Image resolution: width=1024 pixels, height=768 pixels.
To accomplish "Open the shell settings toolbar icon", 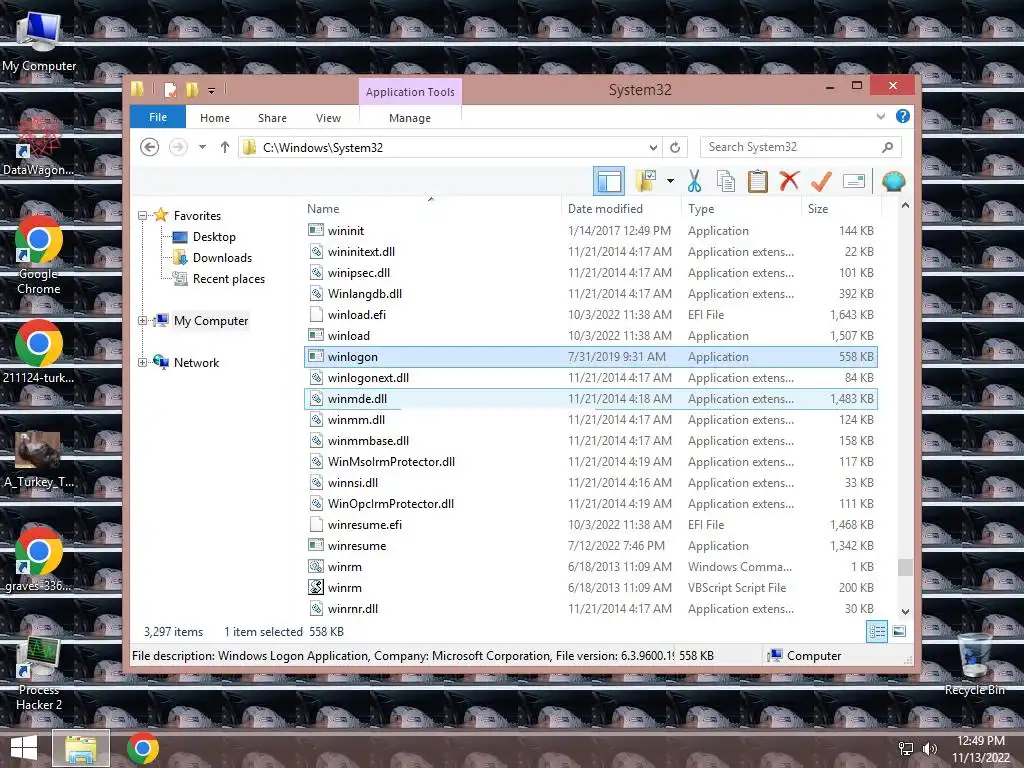I will tap(893, 181).
